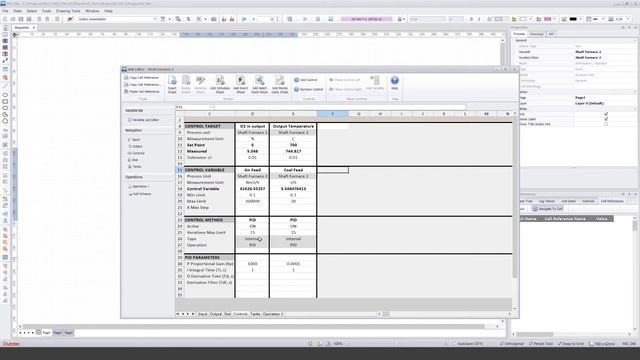Click the Play simulation toolbar icon

[x=304, y=19]
